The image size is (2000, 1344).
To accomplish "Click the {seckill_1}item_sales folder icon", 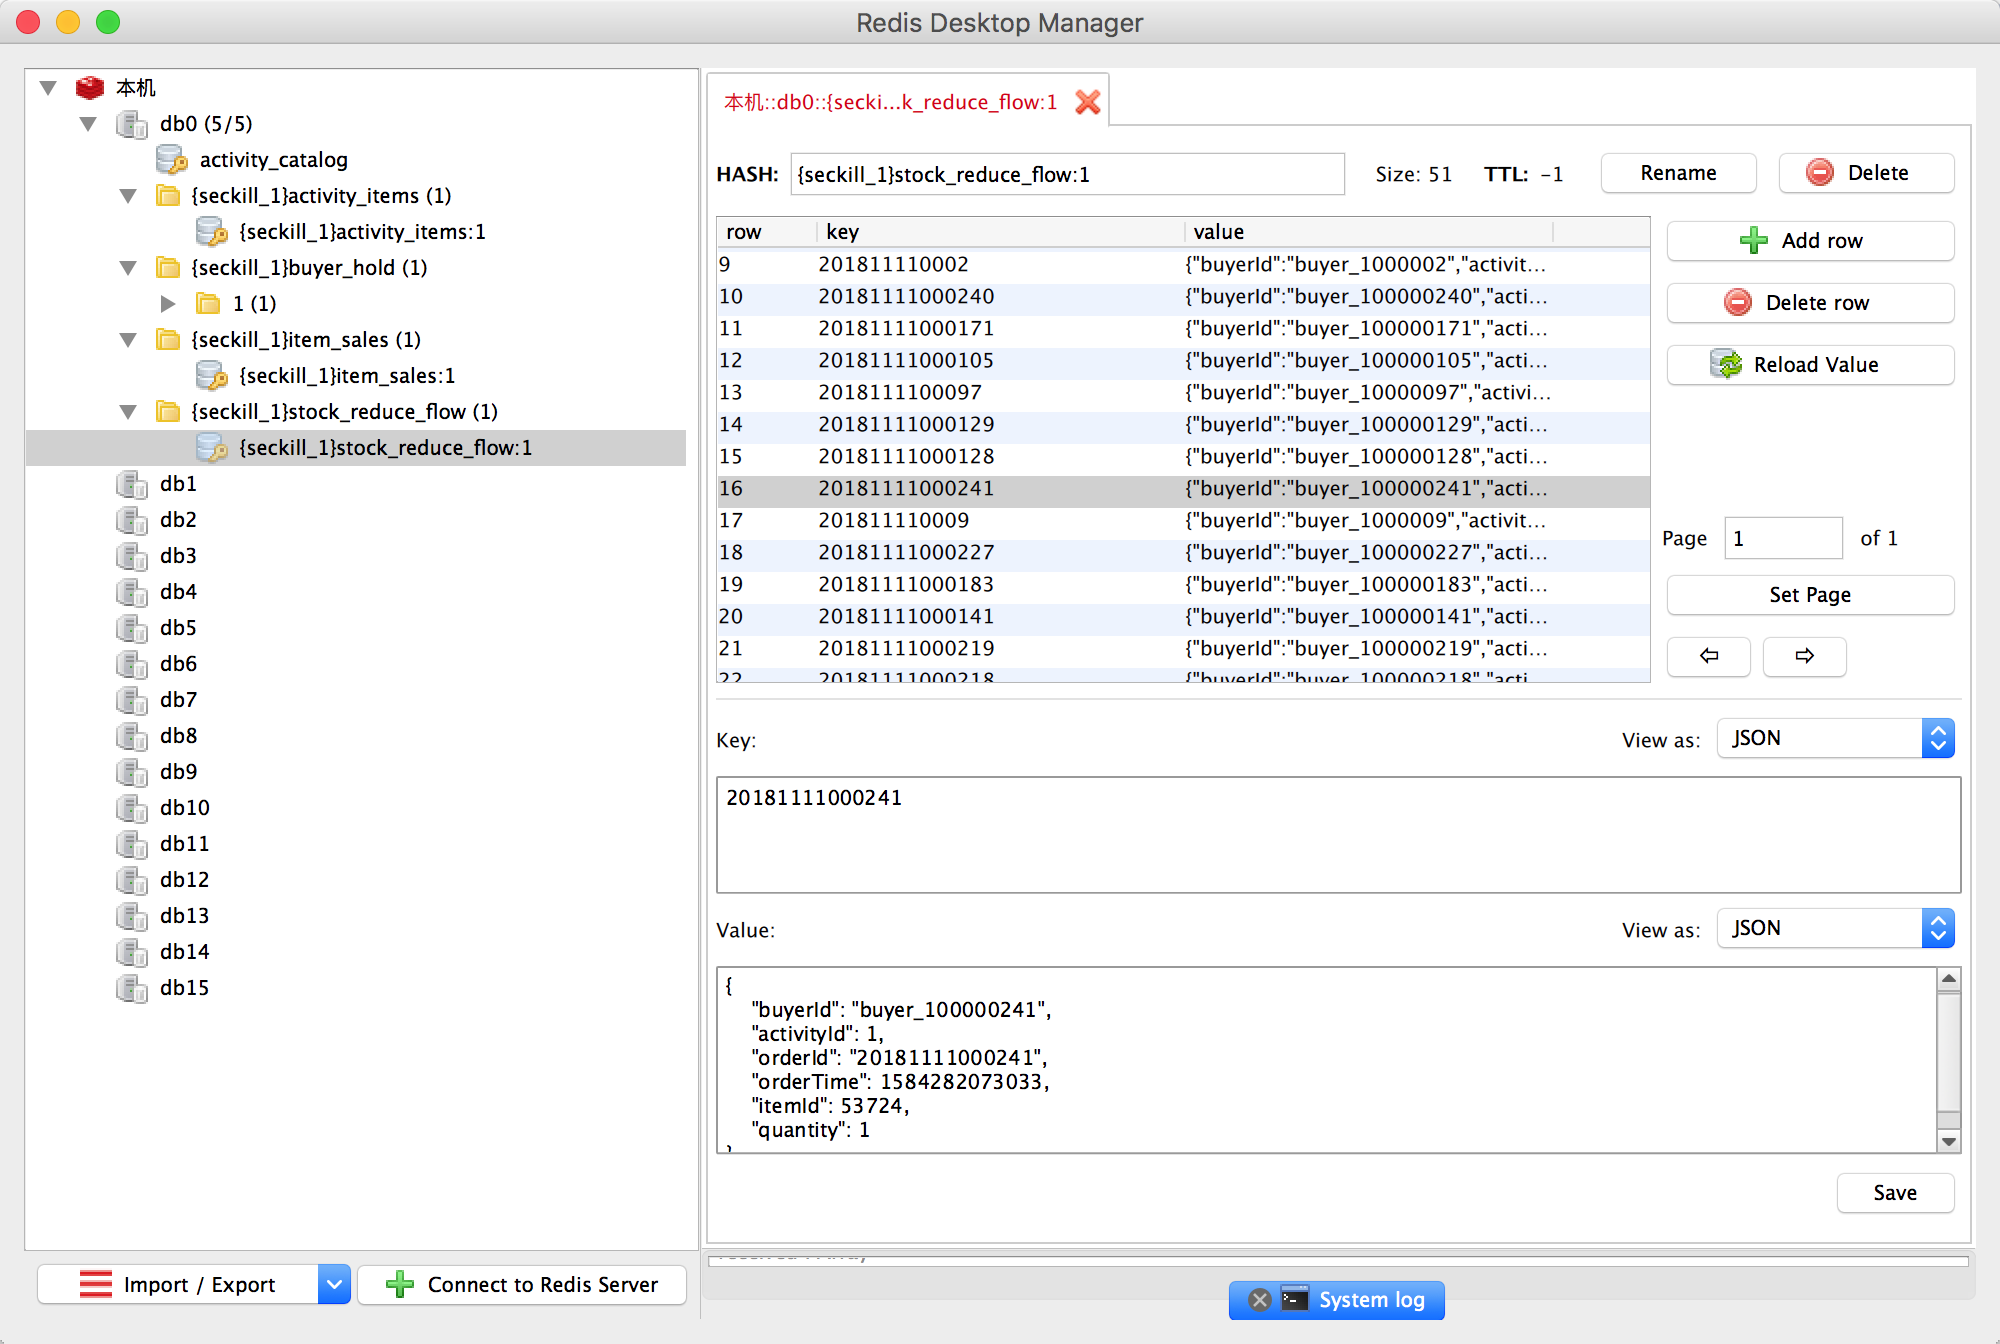I will pos(169,339).
